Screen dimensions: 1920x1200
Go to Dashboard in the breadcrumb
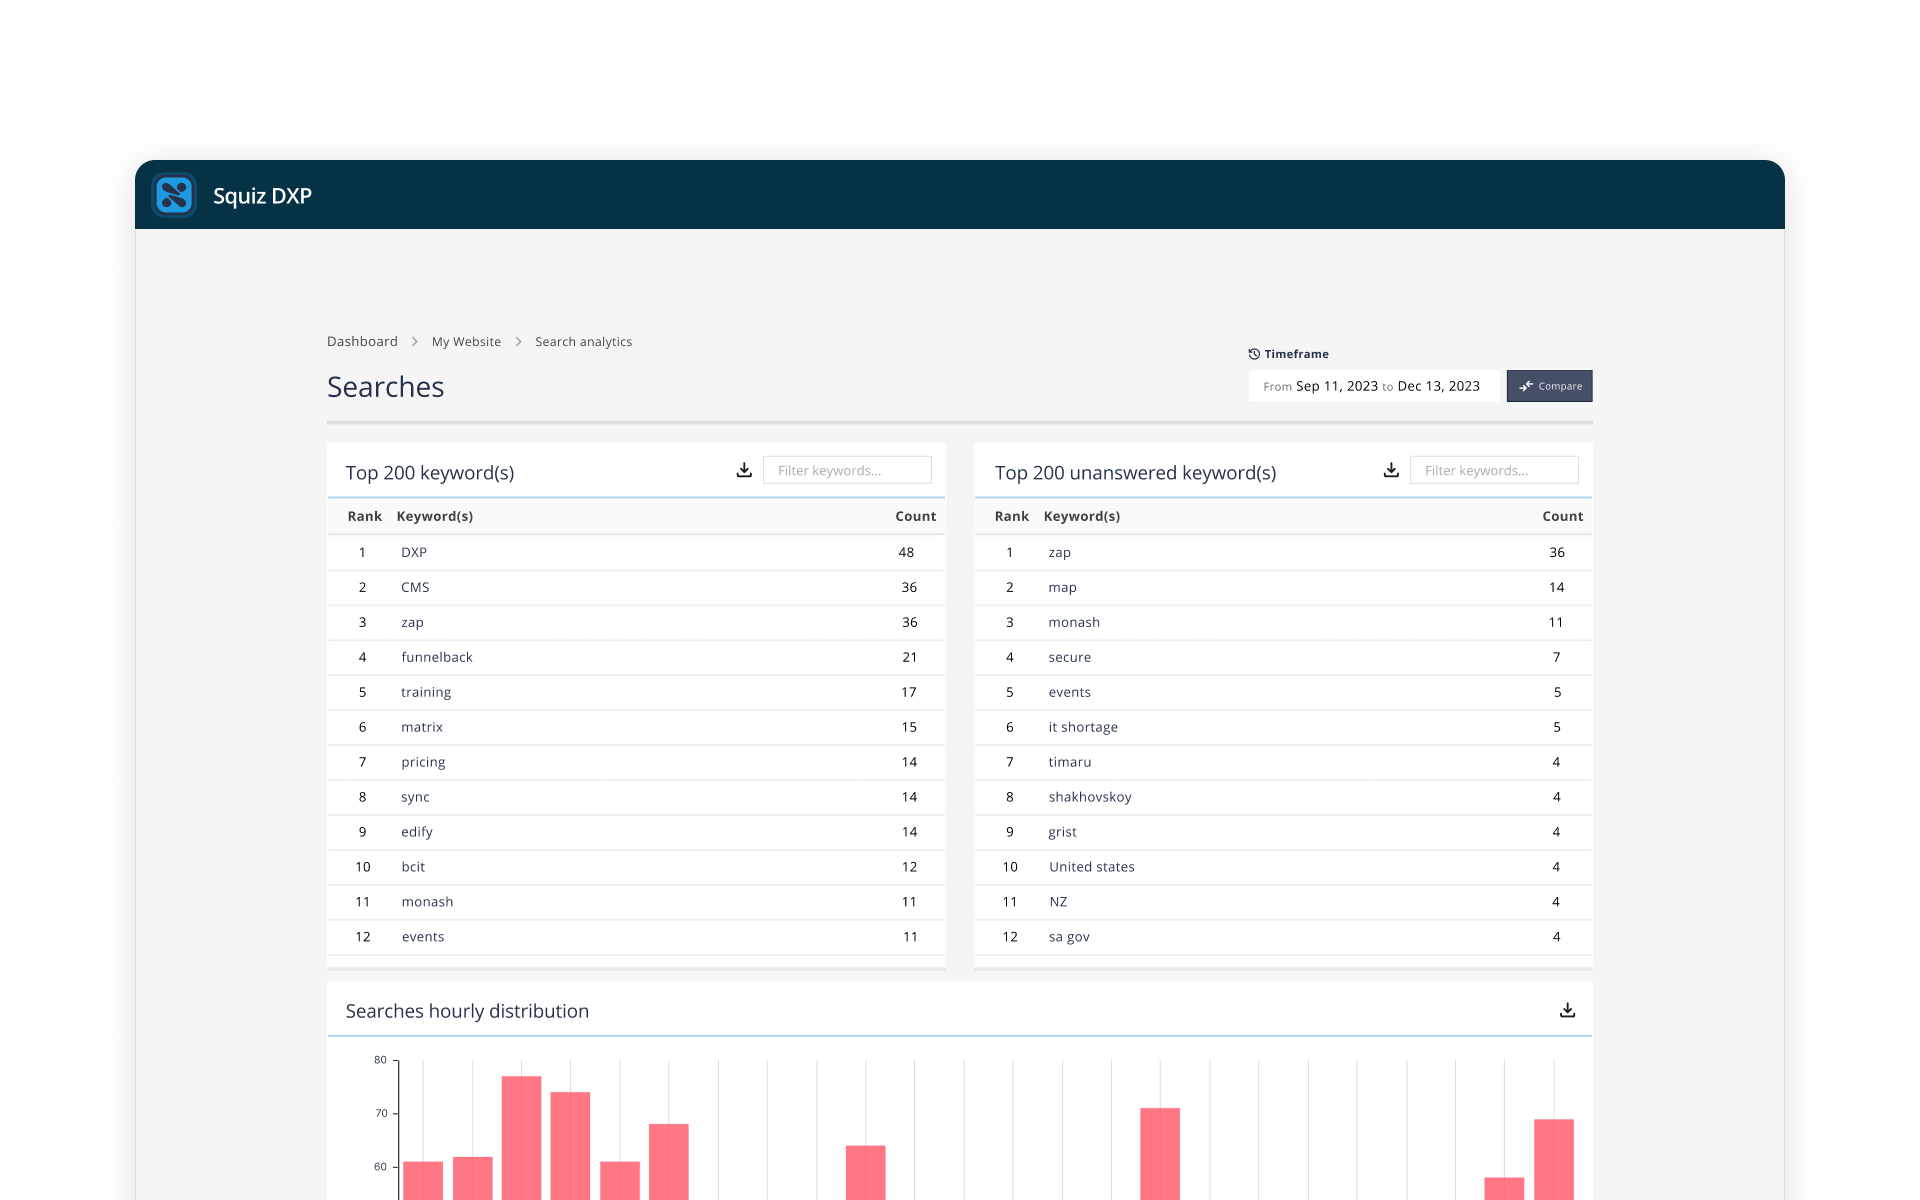point(362,341)
